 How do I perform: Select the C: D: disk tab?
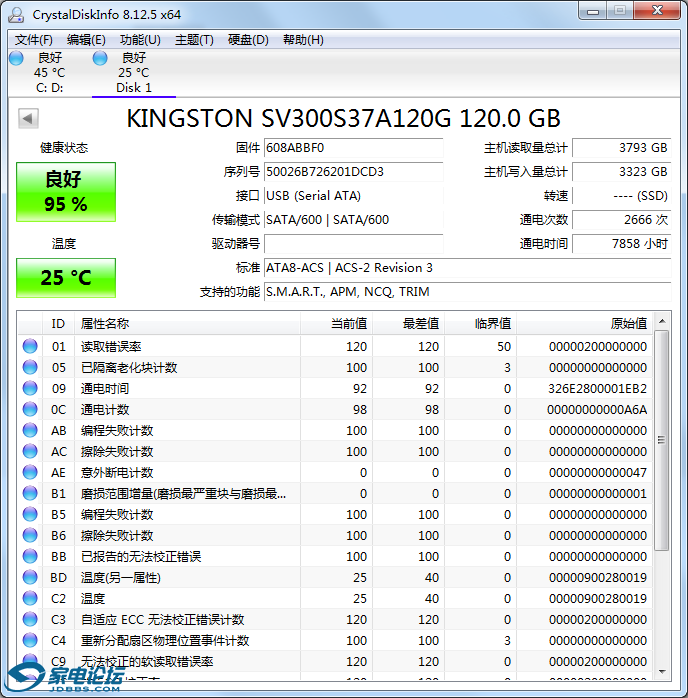point(49,73)
